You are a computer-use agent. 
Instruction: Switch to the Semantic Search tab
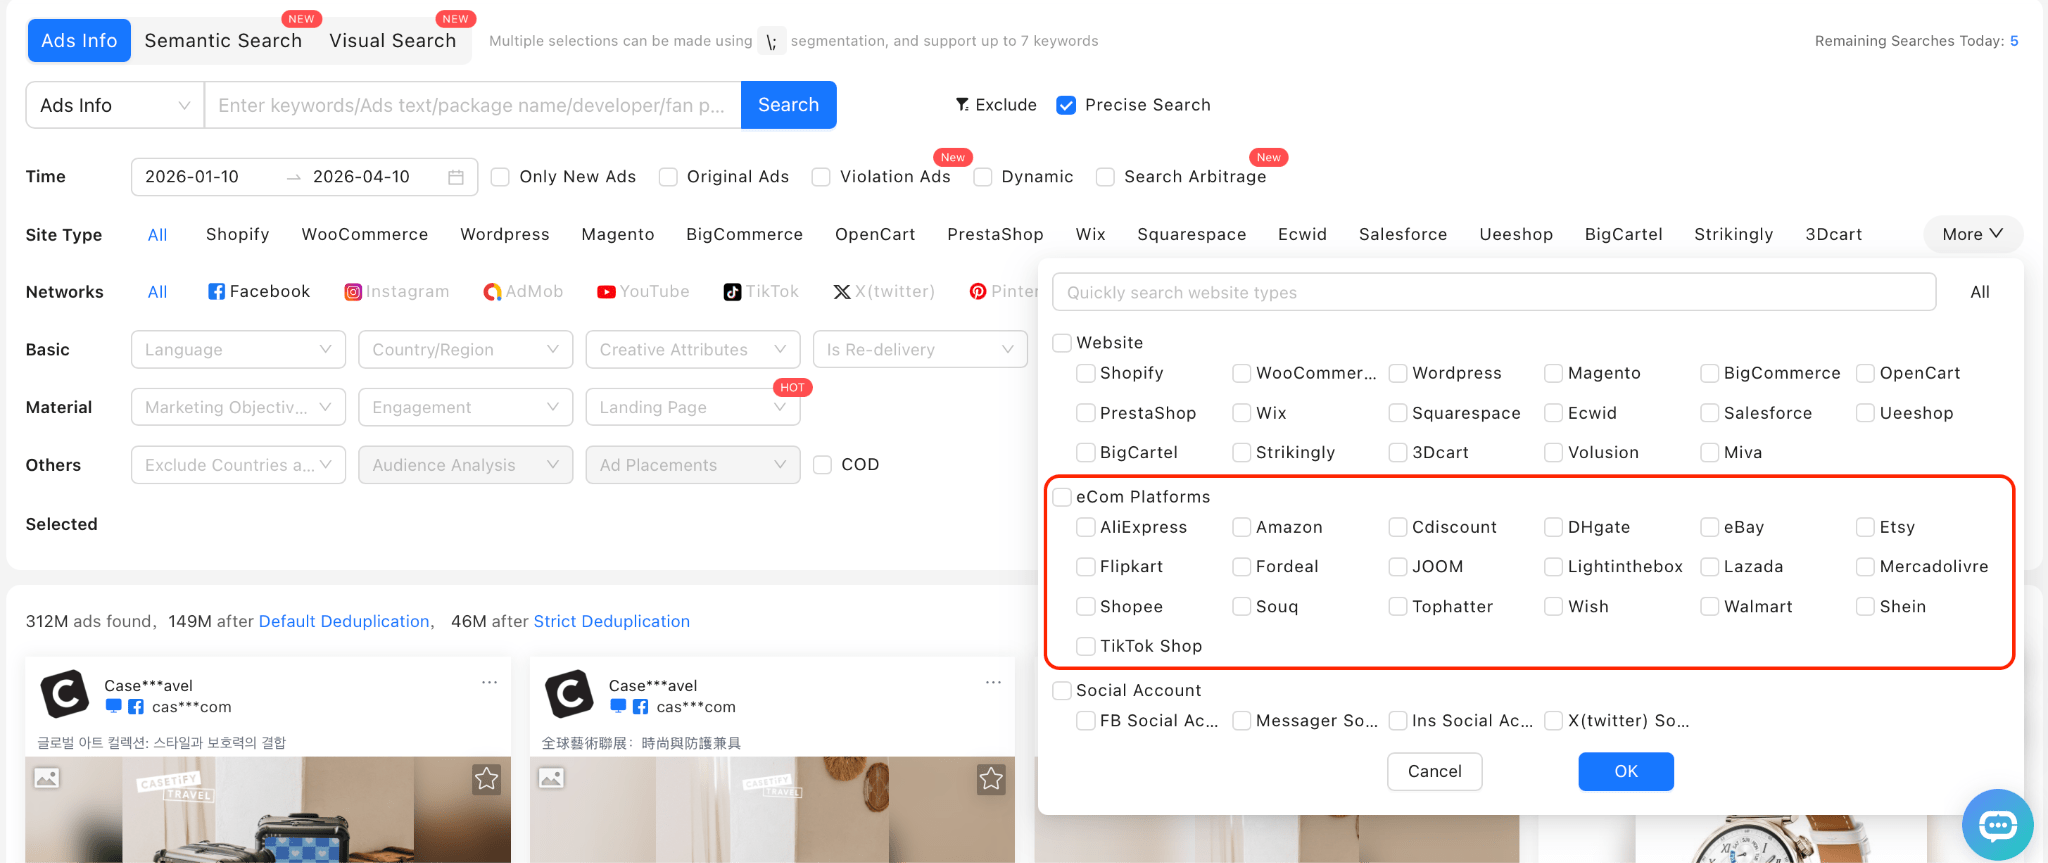point(223,41)
